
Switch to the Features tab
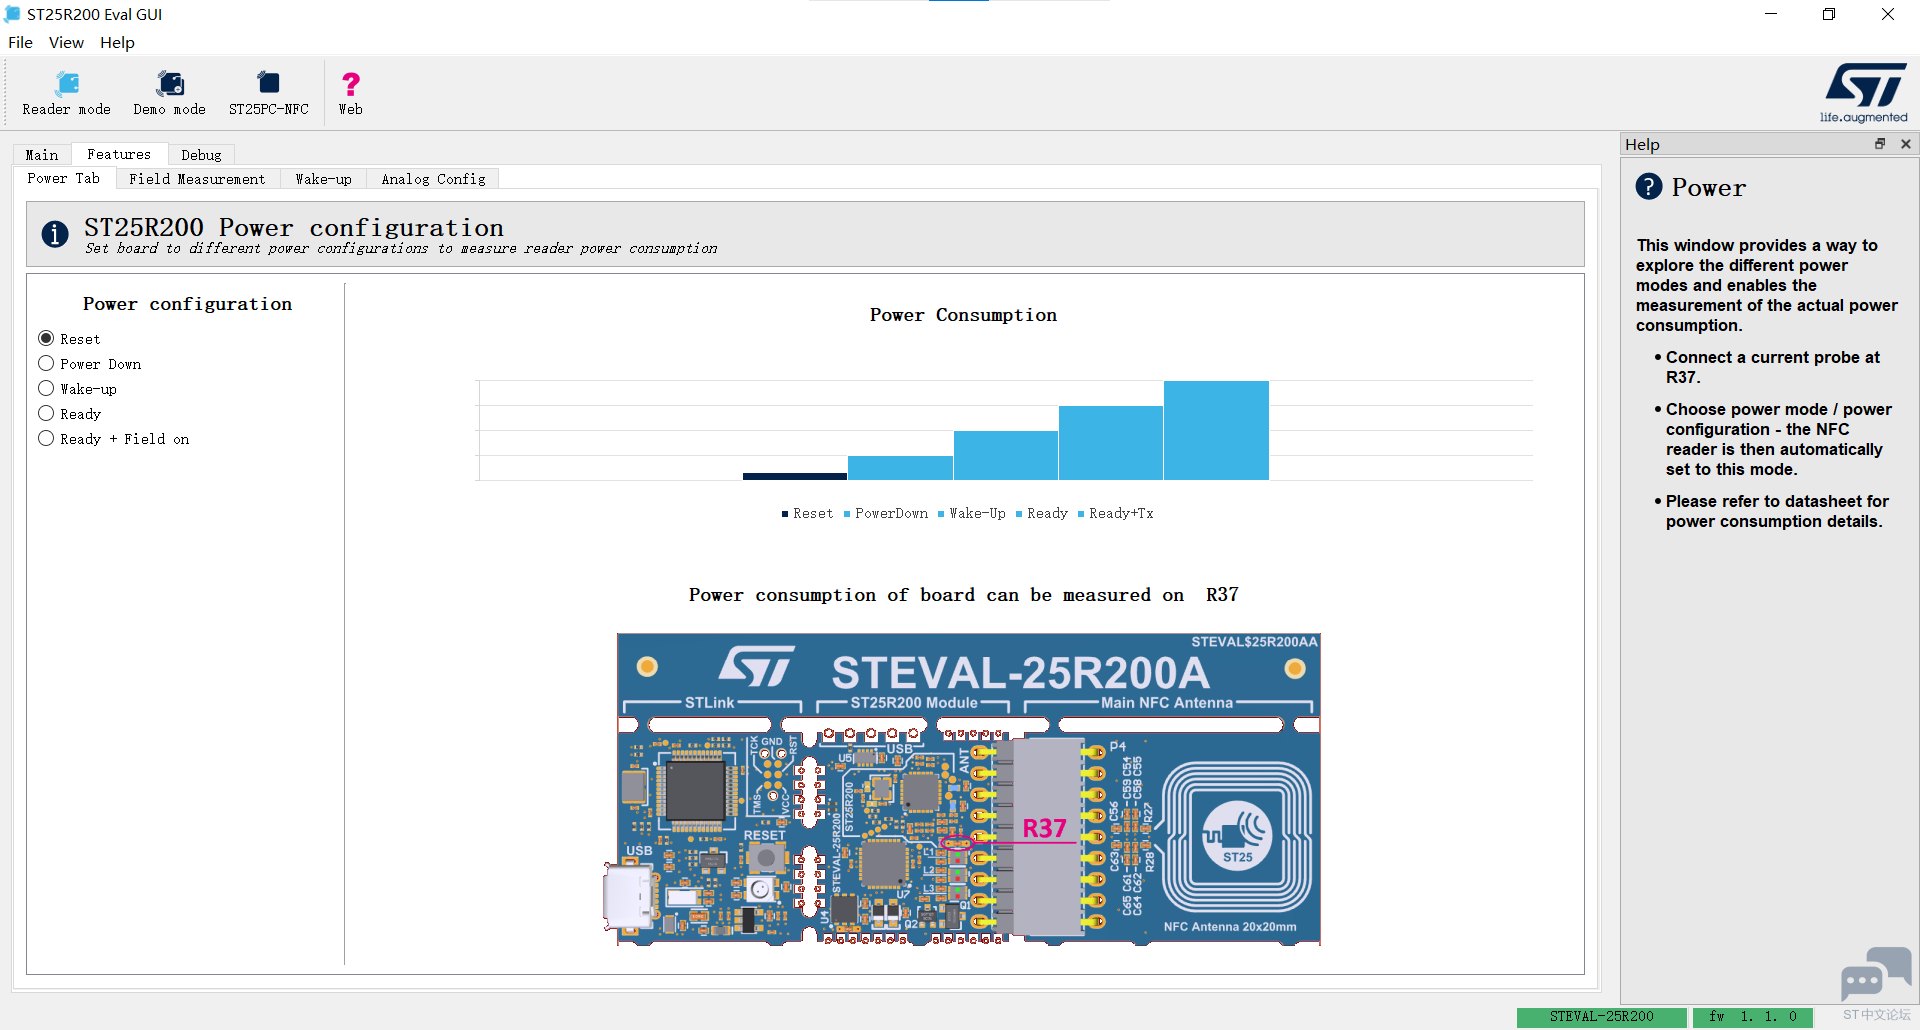tap(119, 154)
